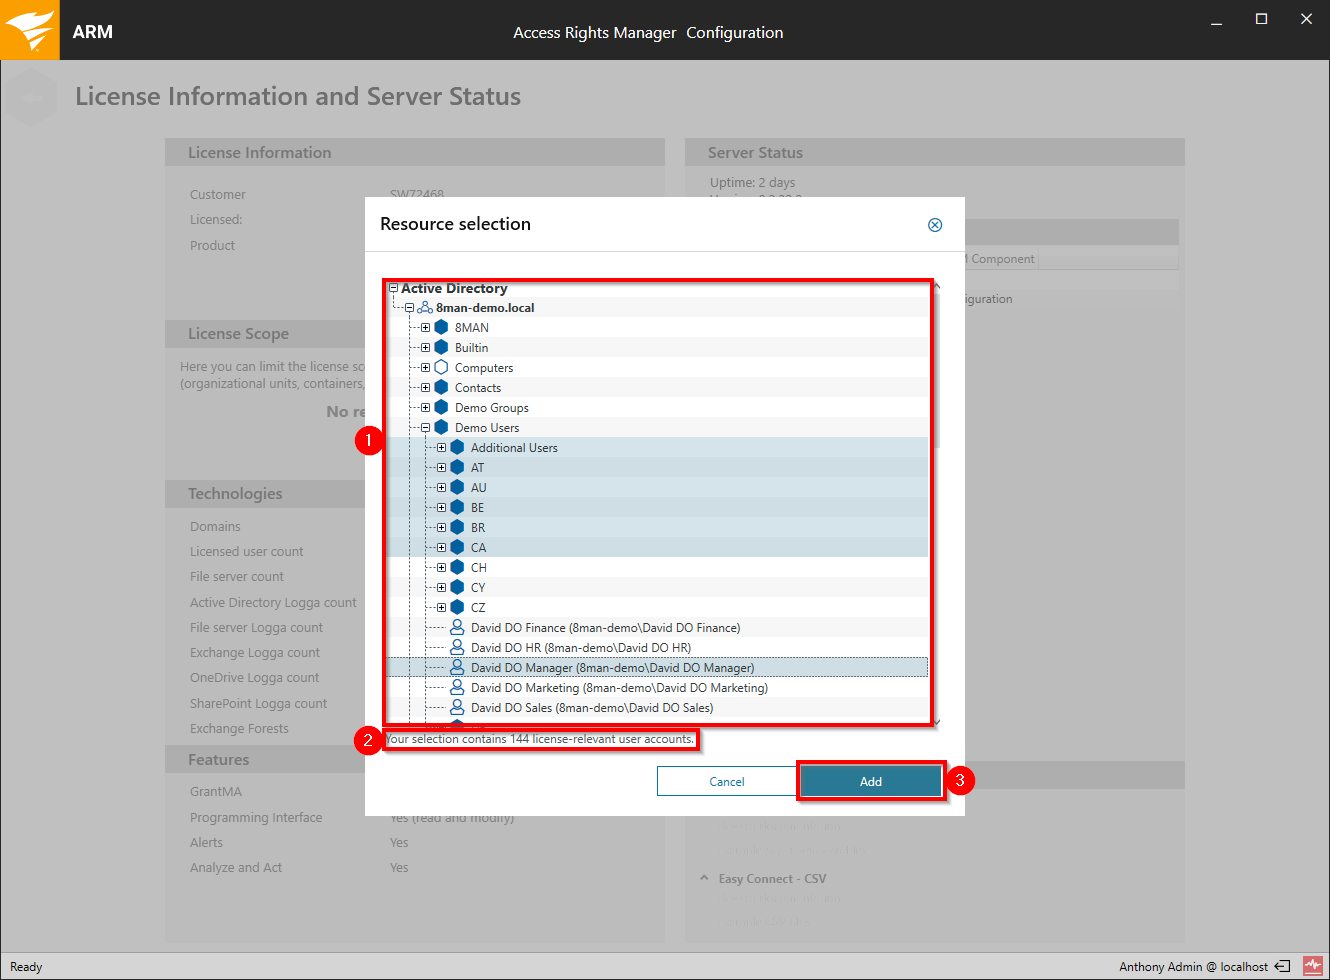
Task: Expand the CZ organizational unit
Action: pyautogui.click(x=441, y=608)
